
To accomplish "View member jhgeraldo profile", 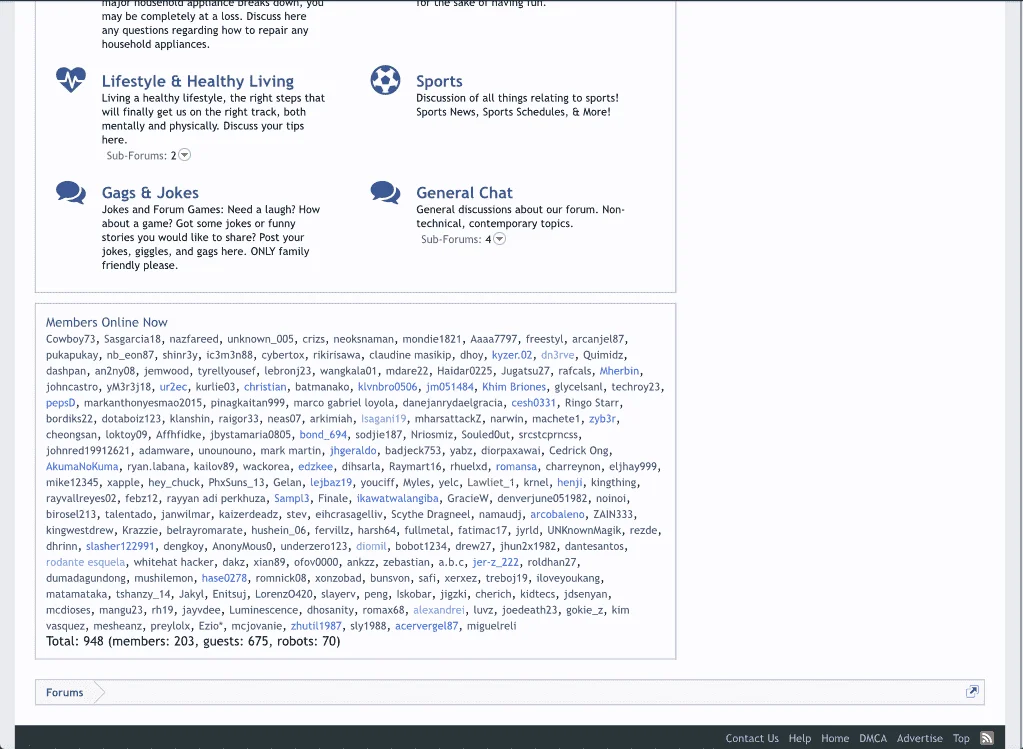I will 353,450.
